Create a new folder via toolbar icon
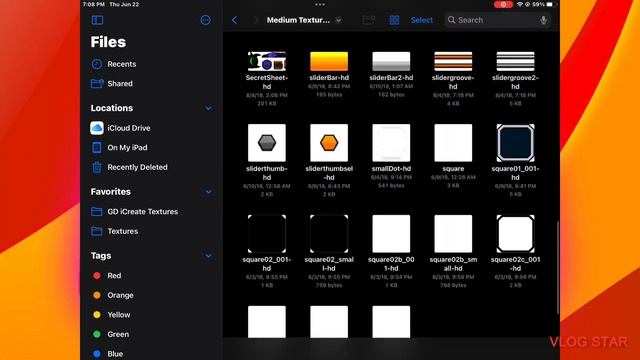The height and width of the screenshot is (360, 640). 369,20
